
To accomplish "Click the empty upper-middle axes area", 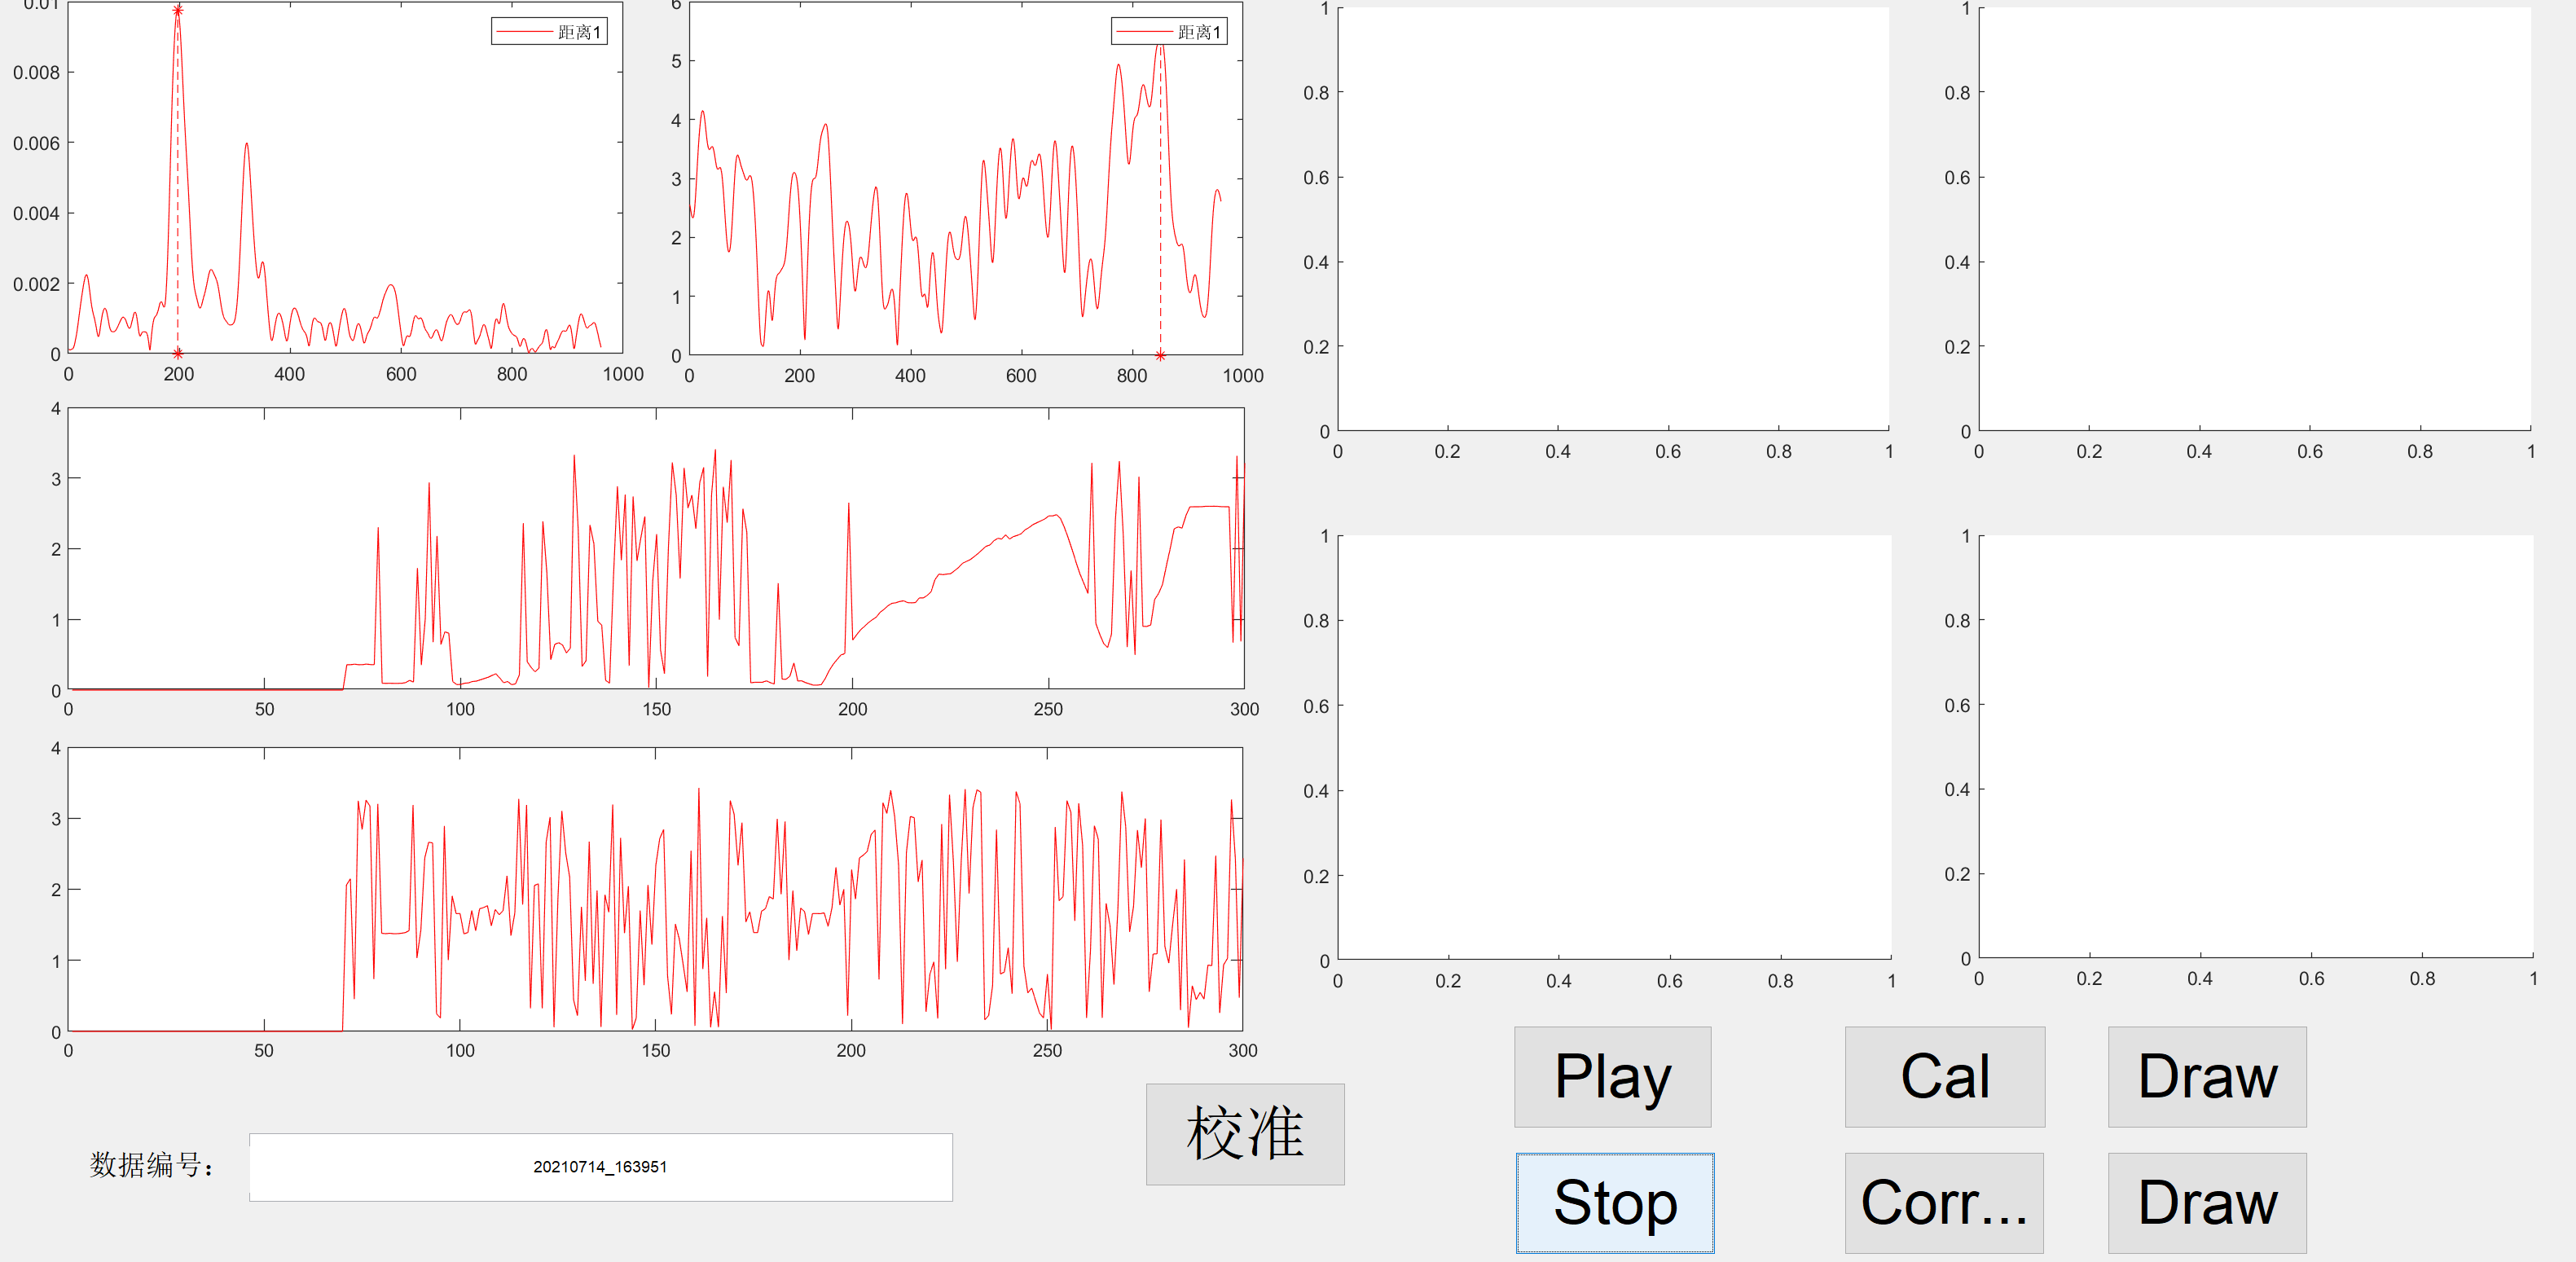I will (x=1613, y=220).
